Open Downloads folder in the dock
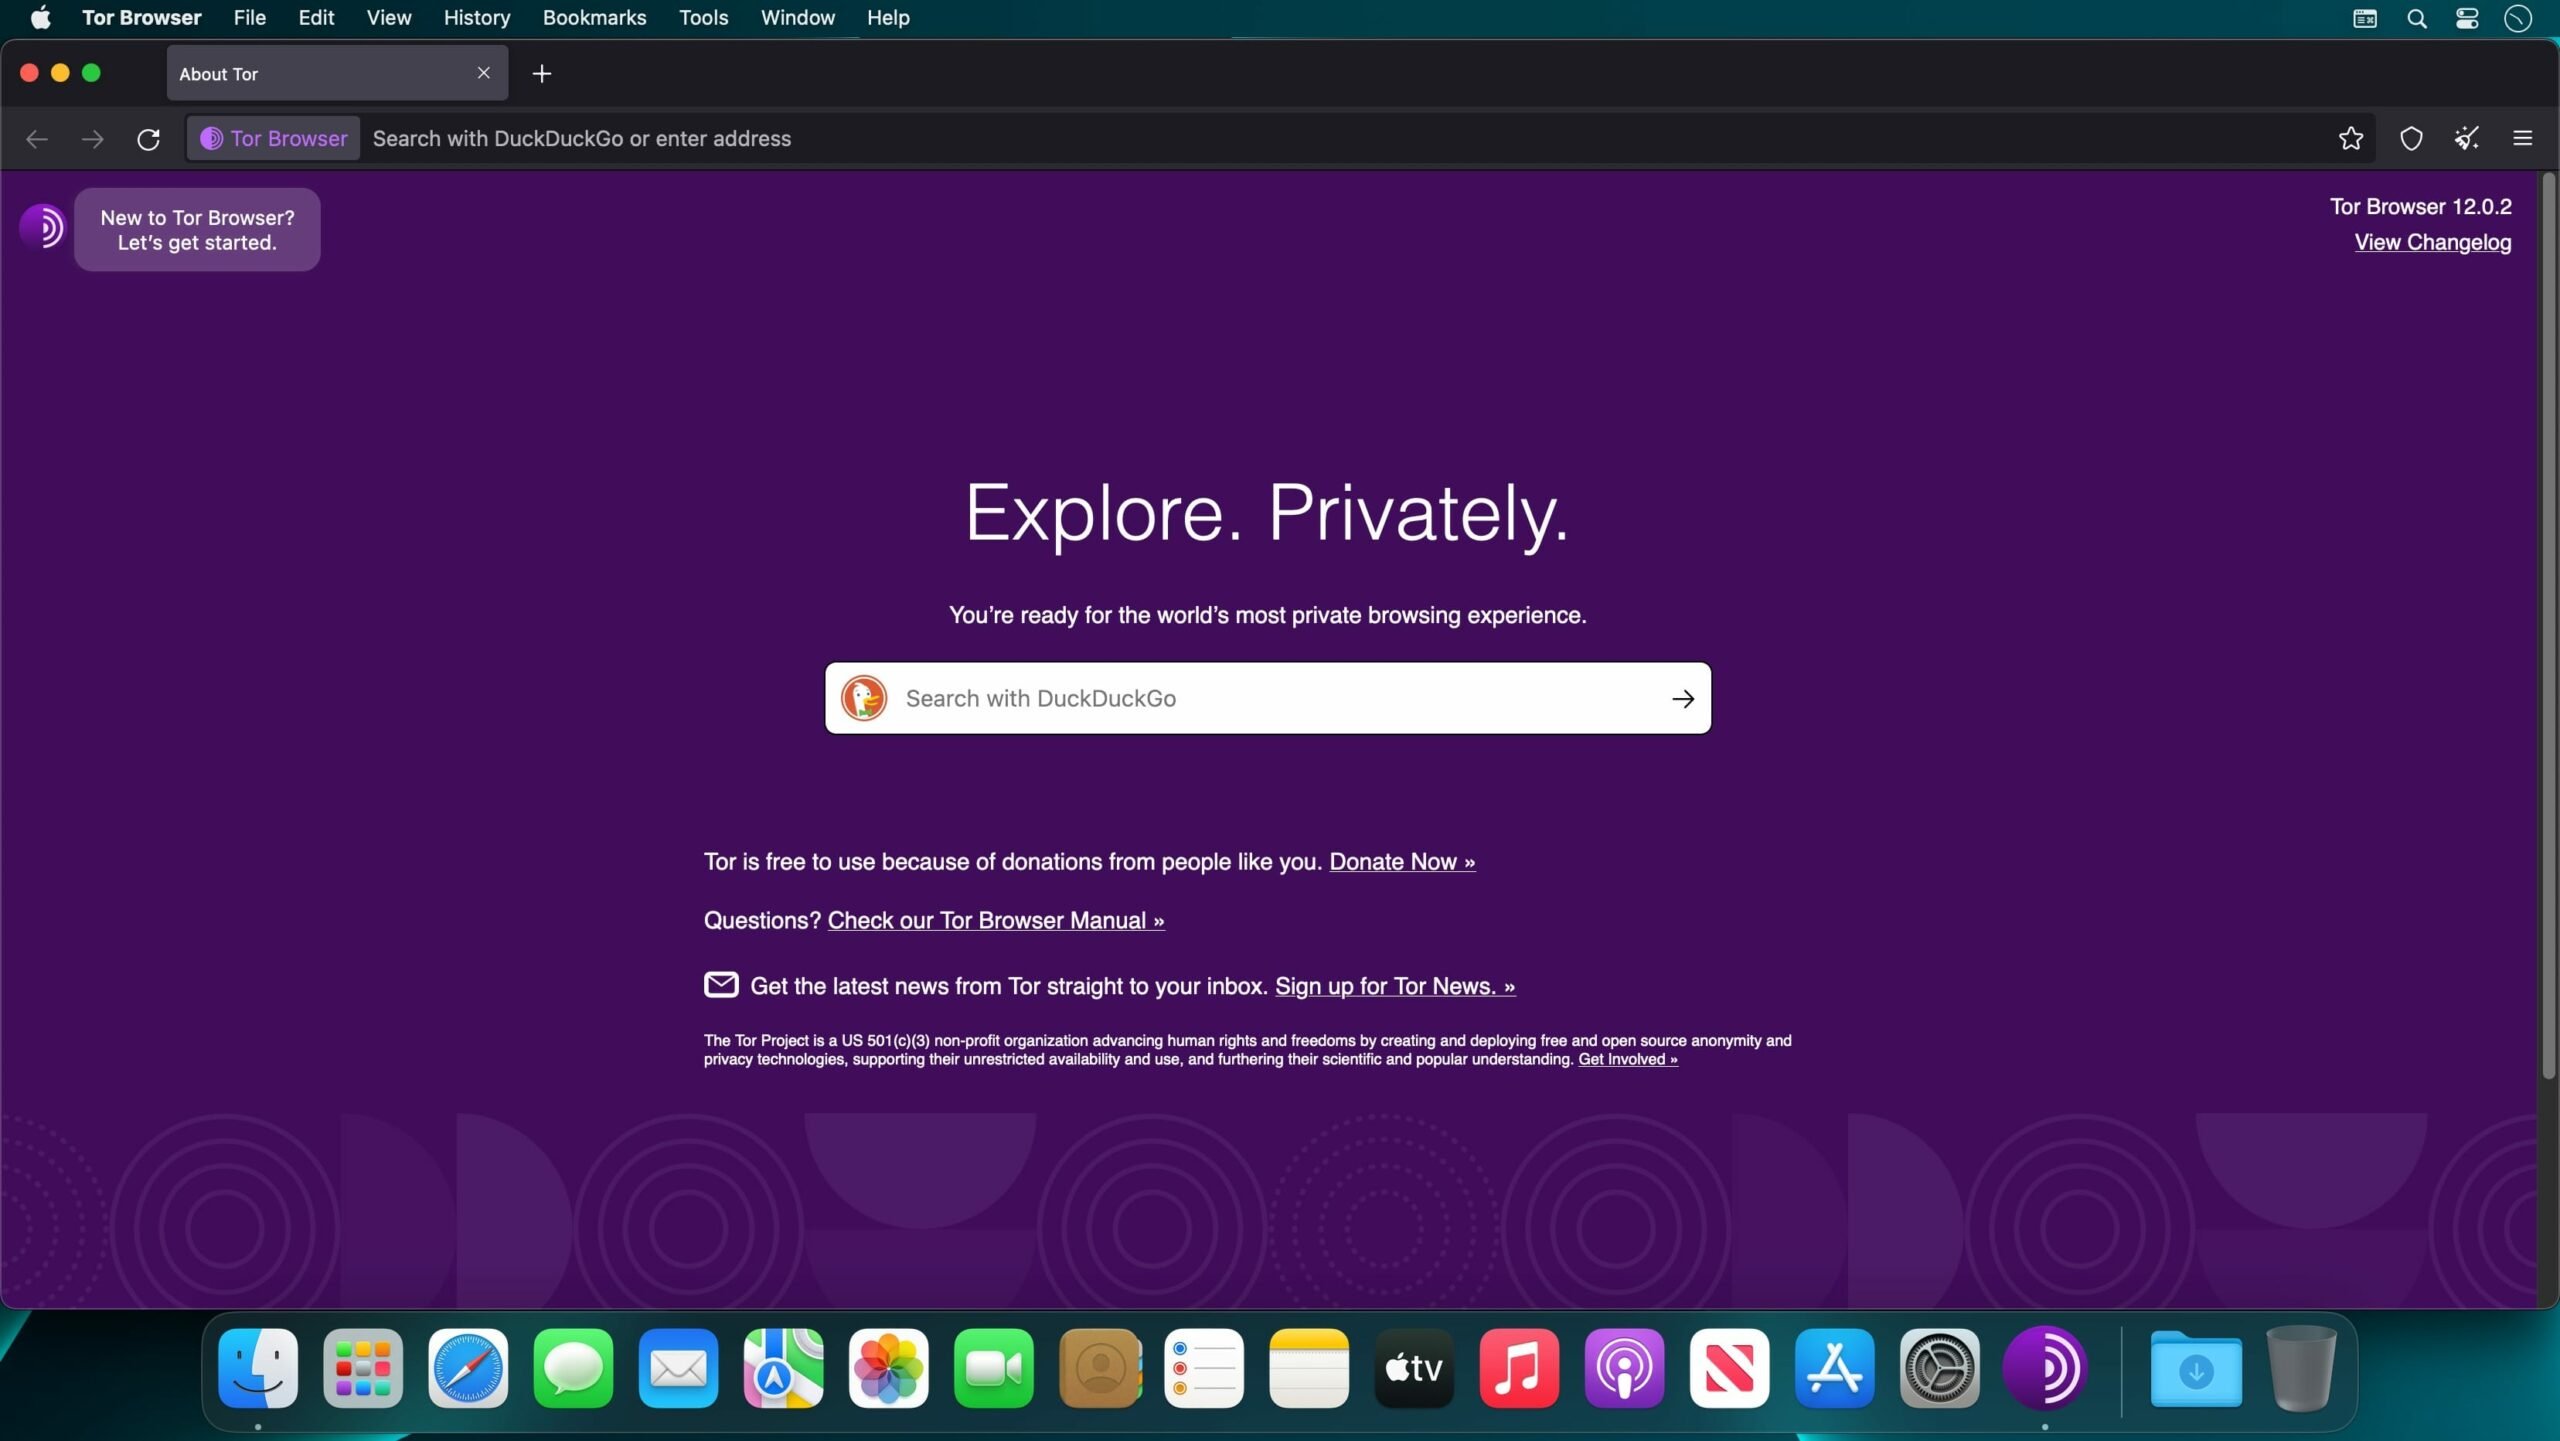This screenshot has height=1441, width=2560. (2196, 1368)
